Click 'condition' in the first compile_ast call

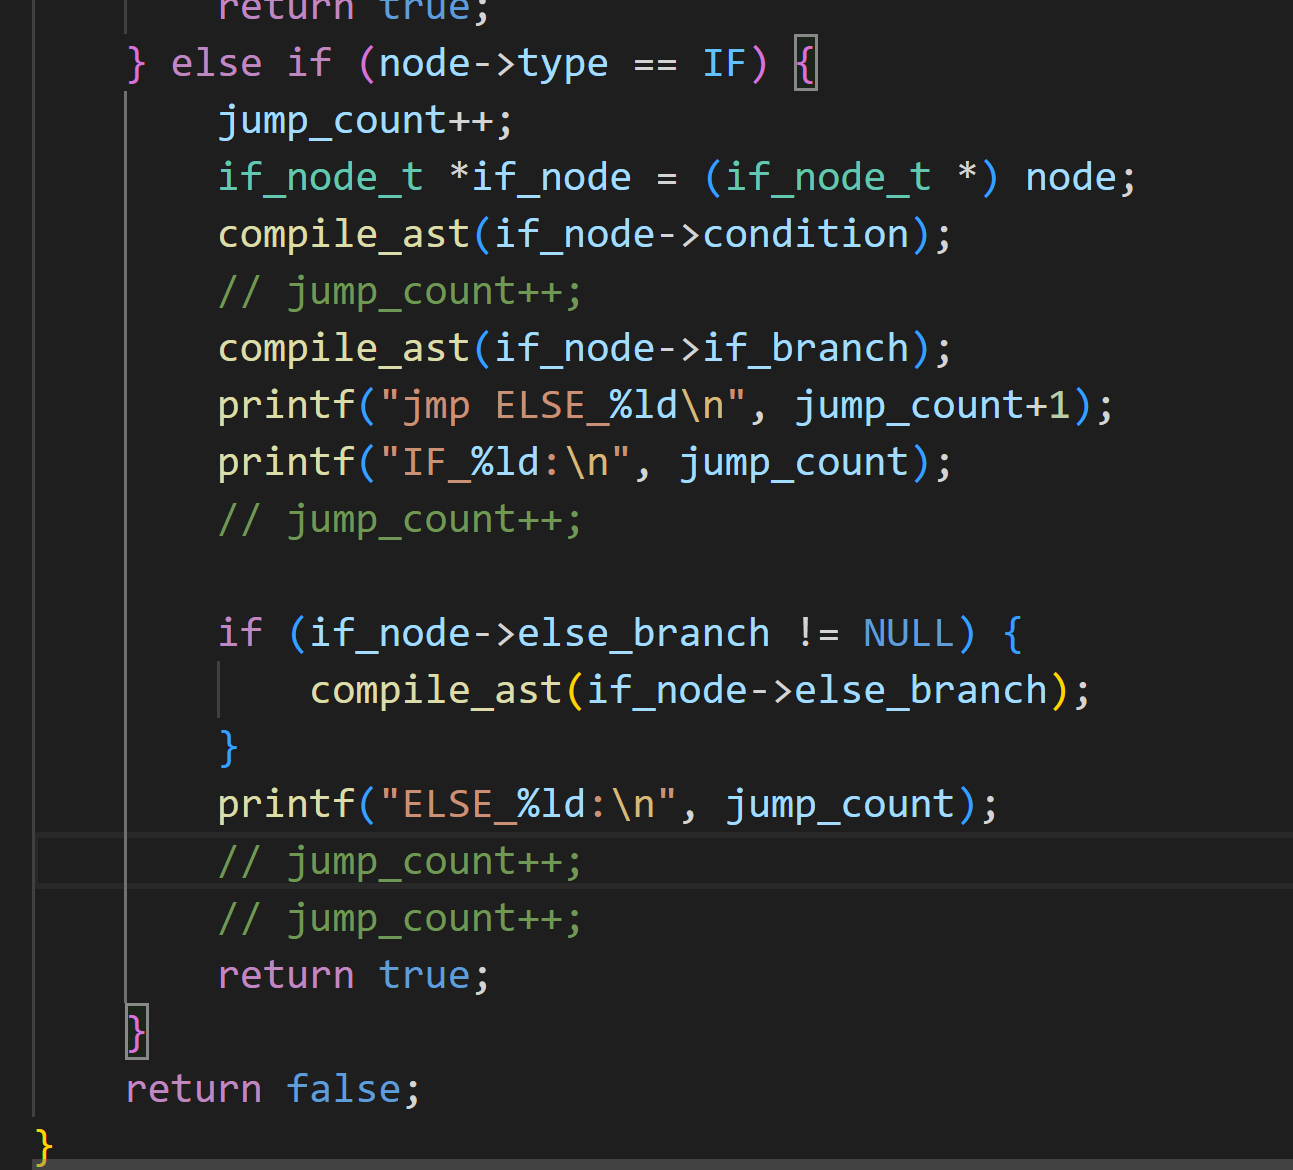point(806,235)
